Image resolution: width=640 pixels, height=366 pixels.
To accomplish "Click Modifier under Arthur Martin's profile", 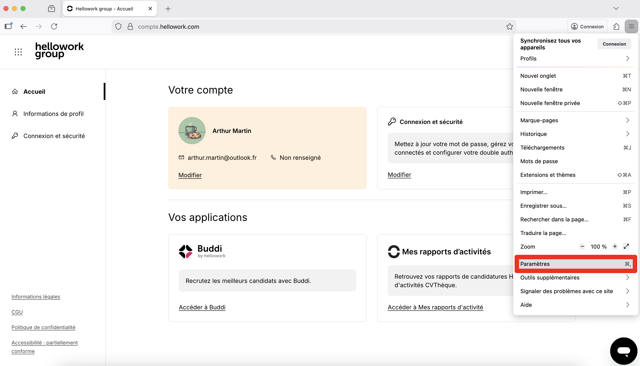I will pos(190,175).
